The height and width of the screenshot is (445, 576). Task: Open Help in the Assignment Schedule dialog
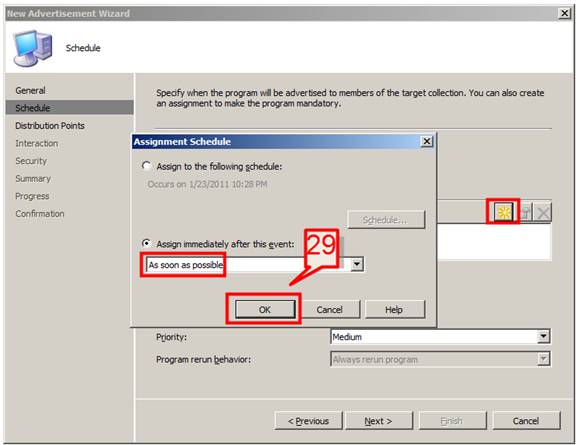(394, 309)
